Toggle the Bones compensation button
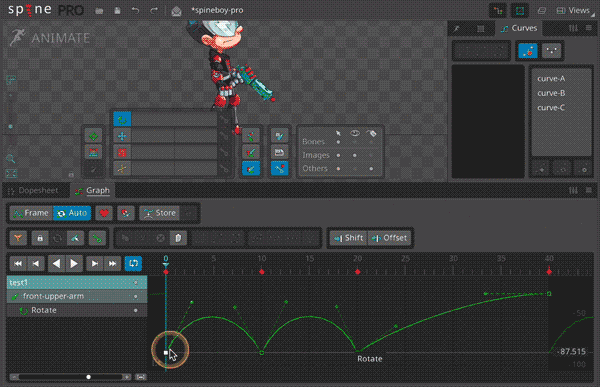The image size is (600, 387). click(x=279, y=136)
